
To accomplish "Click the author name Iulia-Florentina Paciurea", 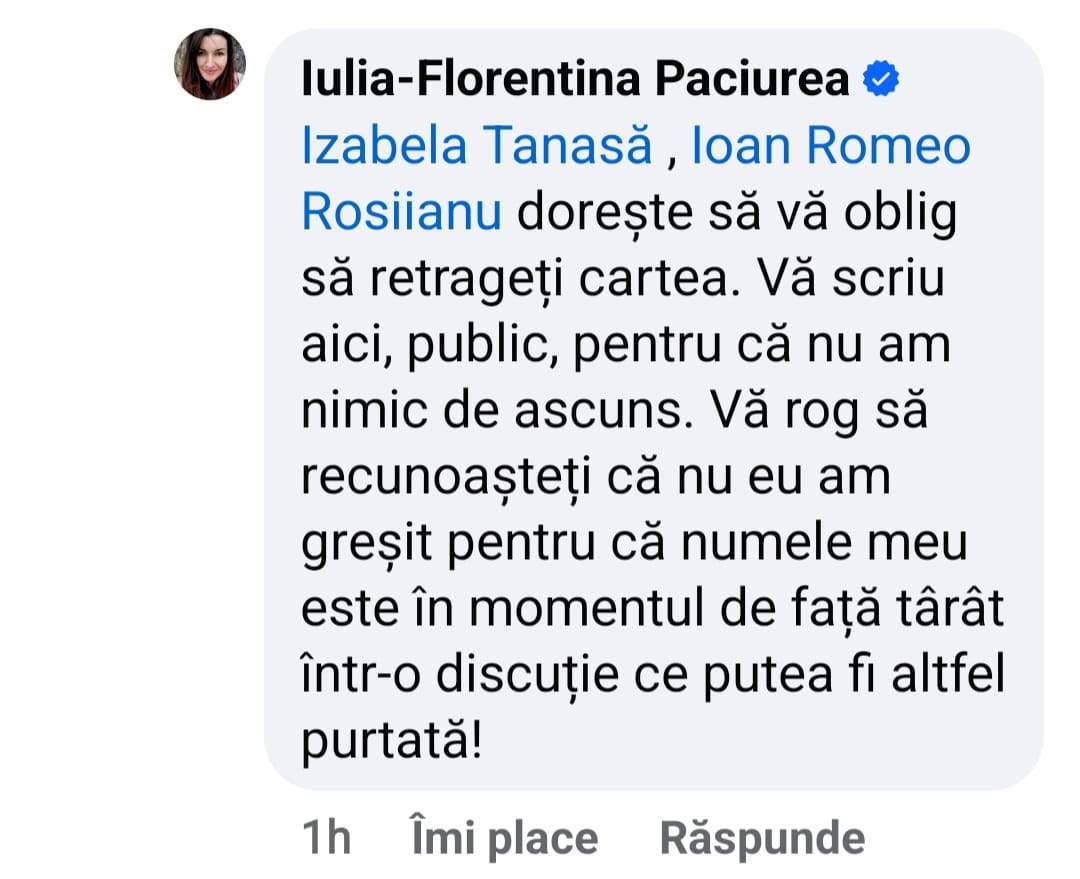I will (575, 80).
